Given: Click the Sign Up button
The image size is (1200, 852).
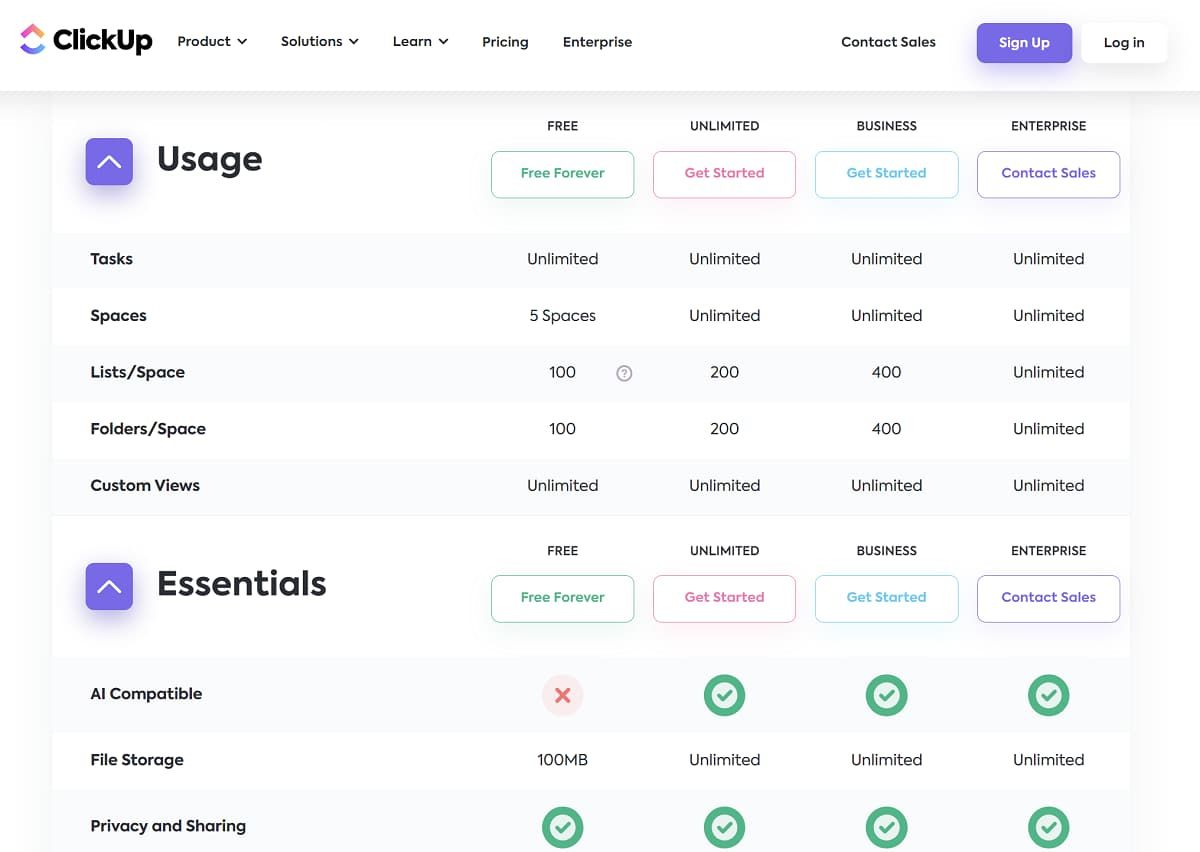Looking at the screenshot, I should point(1024,42).
